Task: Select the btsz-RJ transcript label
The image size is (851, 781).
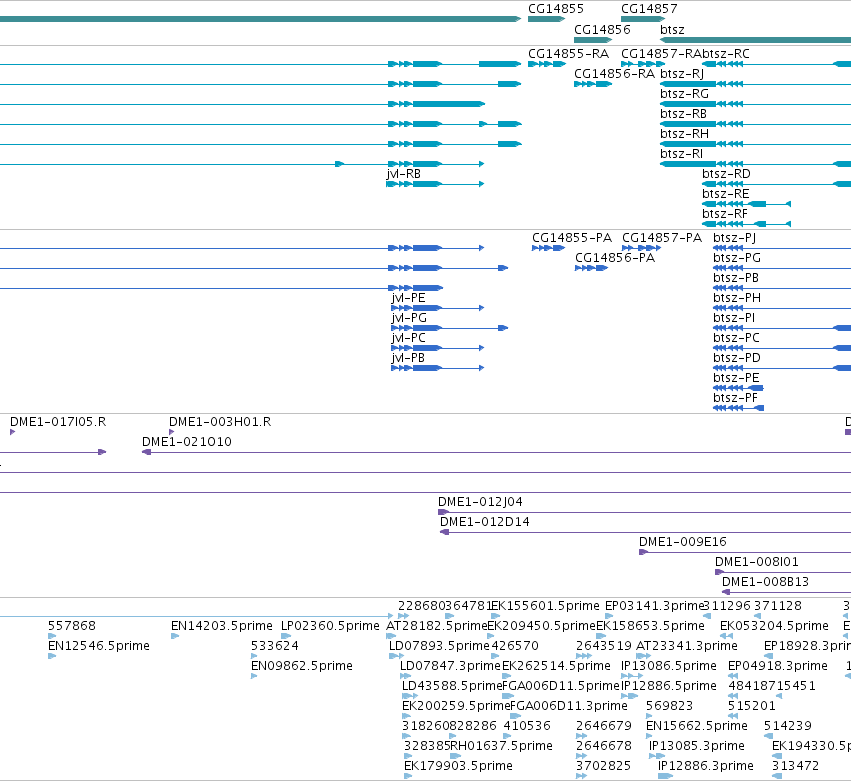Action: pos(682,74)
